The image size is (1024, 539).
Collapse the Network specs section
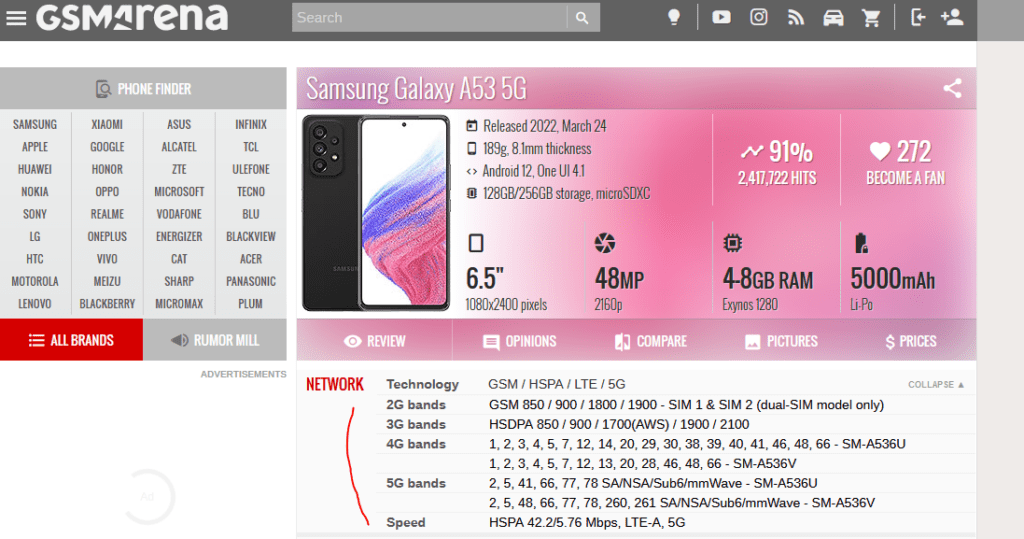(x=936, y=385)
